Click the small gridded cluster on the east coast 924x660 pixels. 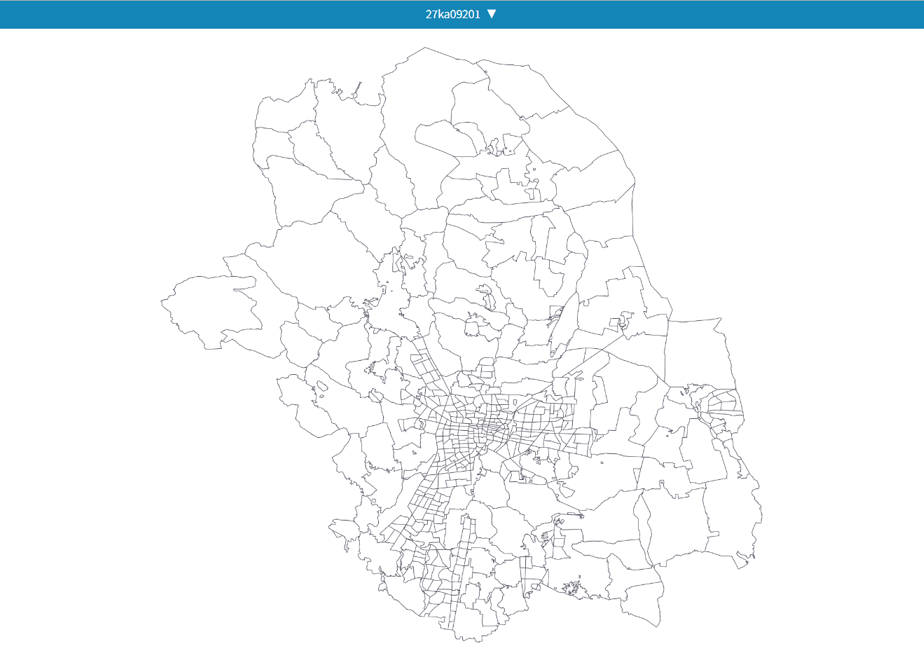point(722,412)
